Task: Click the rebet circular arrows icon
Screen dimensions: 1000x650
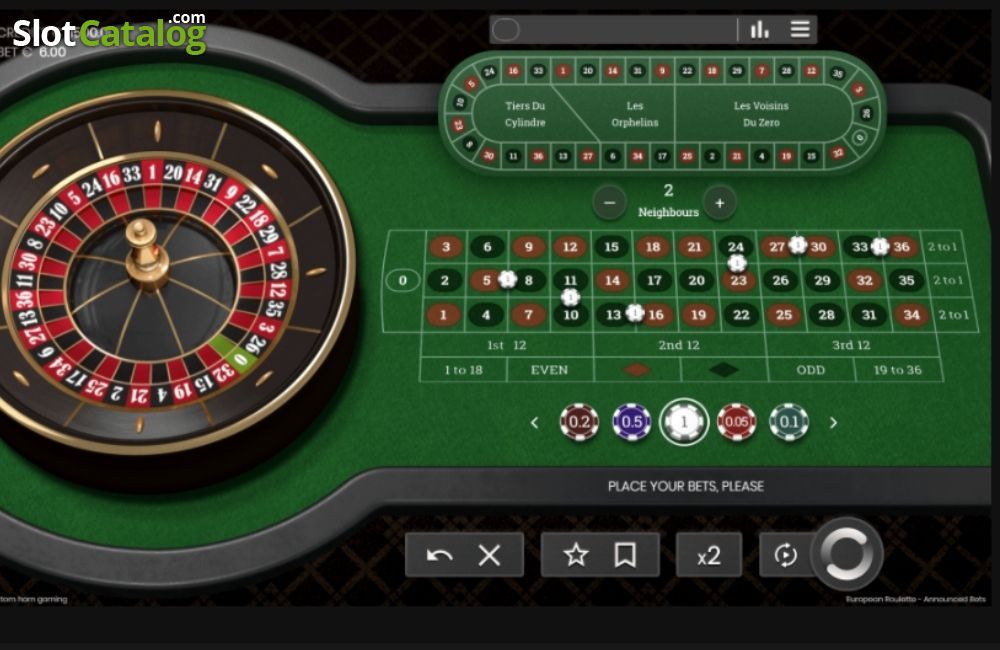Action: tap(786, 555)
